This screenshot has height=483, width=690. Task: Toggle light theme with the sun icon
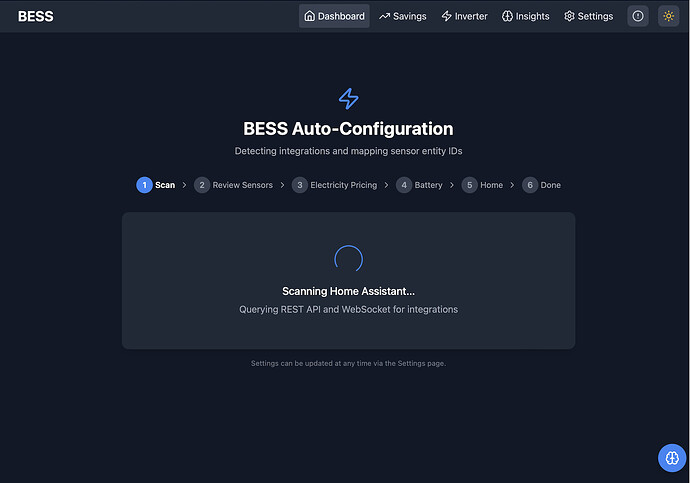click(x=668, y=16)
